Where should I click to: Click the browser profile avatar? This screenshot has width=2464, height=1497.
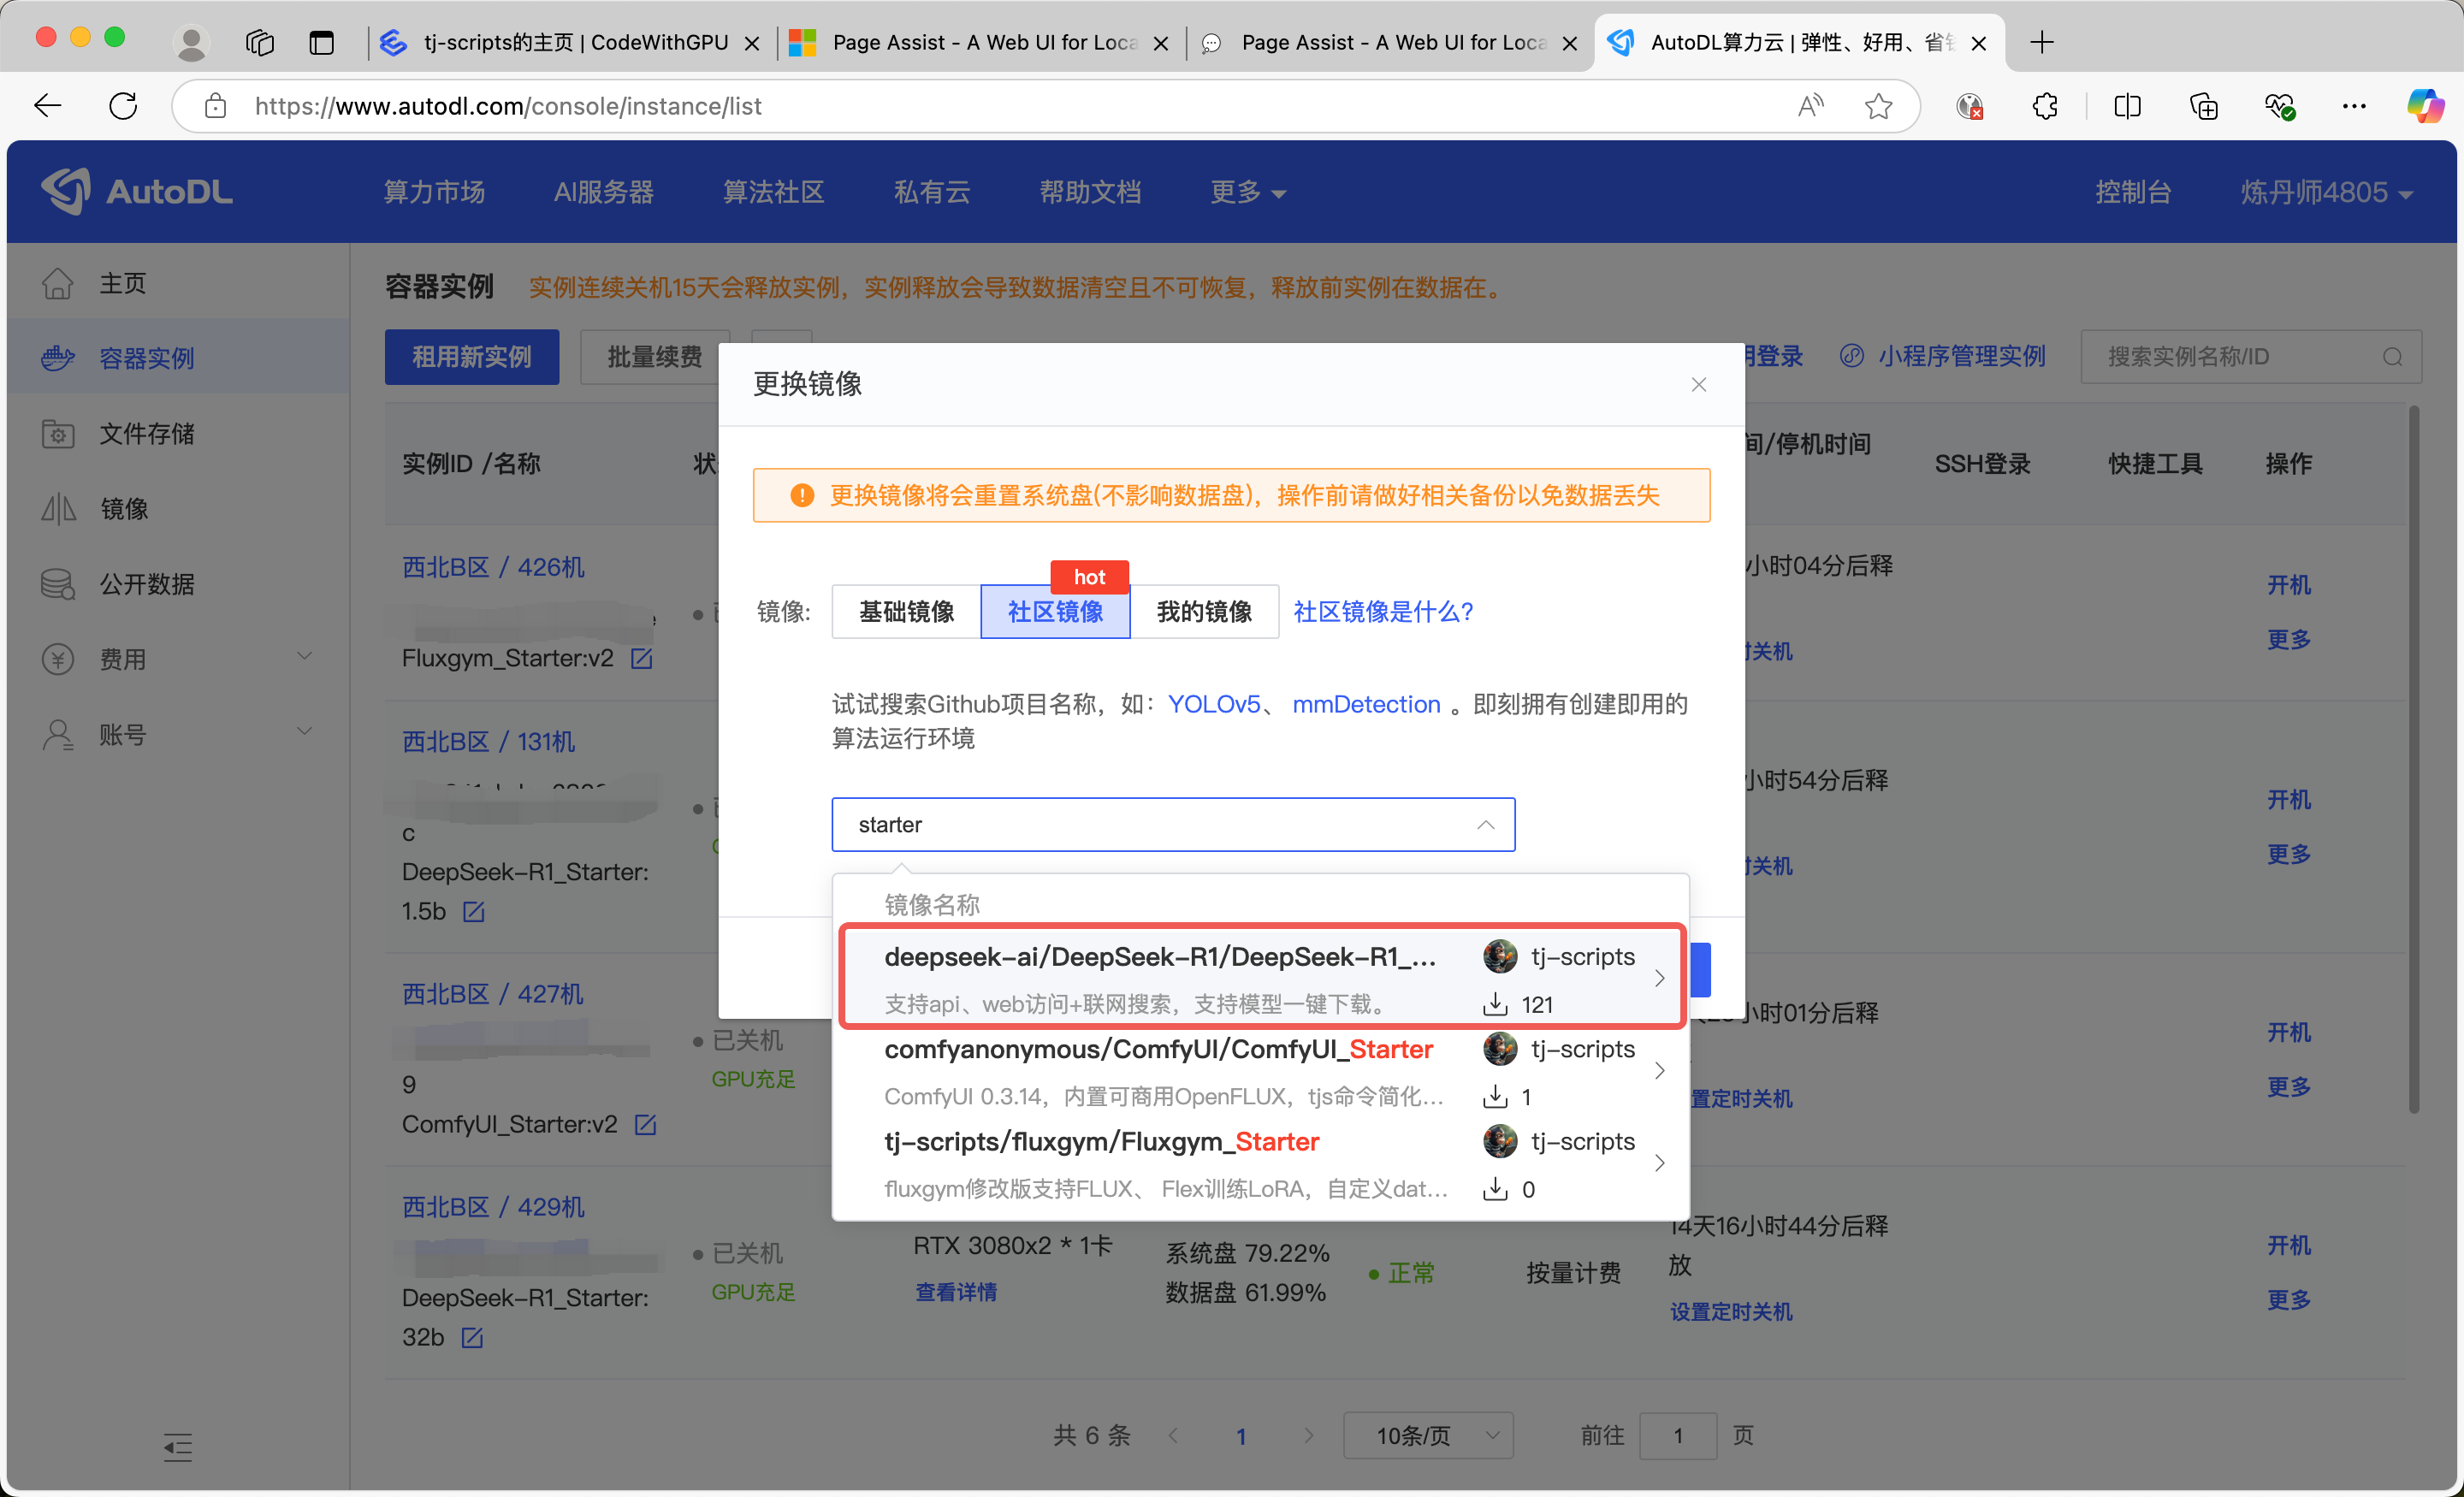(190, 42)
